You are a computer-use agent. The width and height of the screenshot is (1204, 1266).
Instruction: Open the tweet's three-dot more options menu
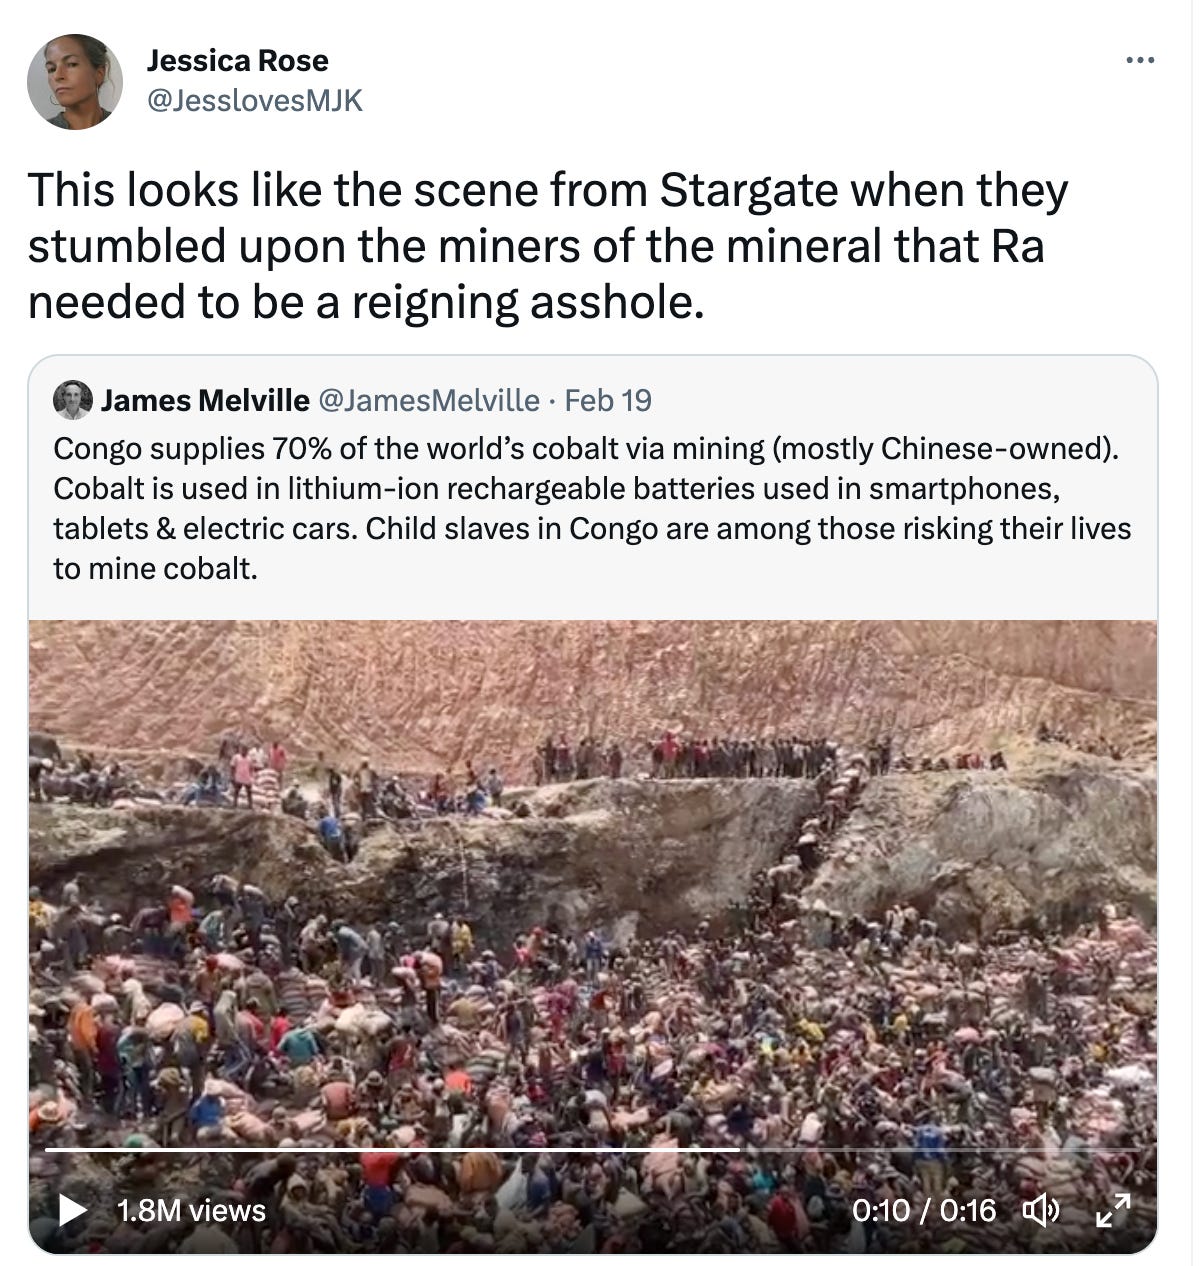(x=1139, y=61)
